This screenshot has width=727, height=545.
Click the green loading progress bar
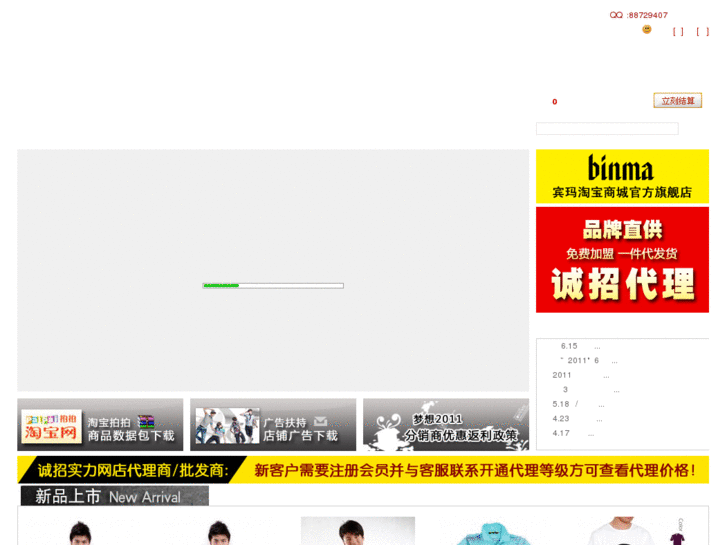tap(273, 286)
